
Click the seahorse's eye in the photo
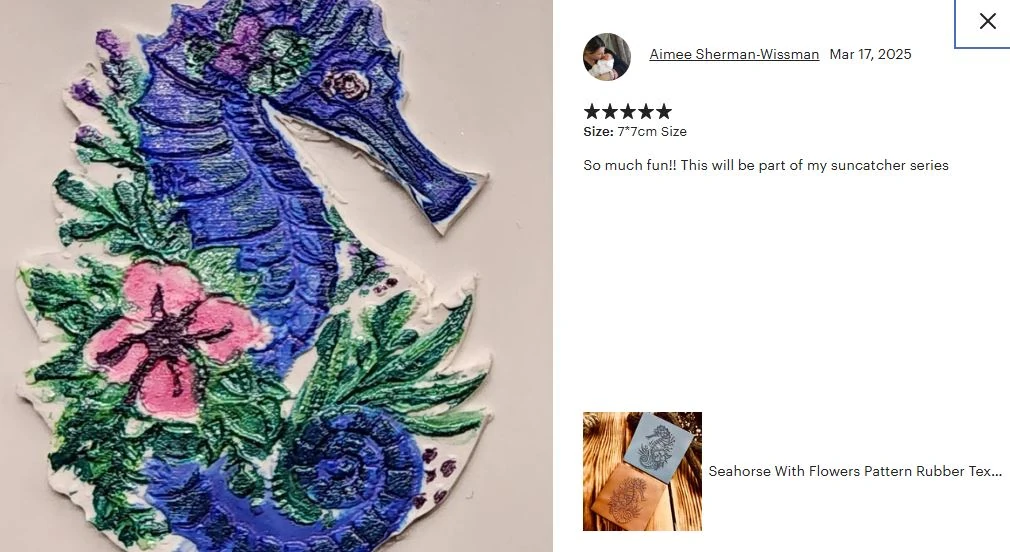(346, 84)
